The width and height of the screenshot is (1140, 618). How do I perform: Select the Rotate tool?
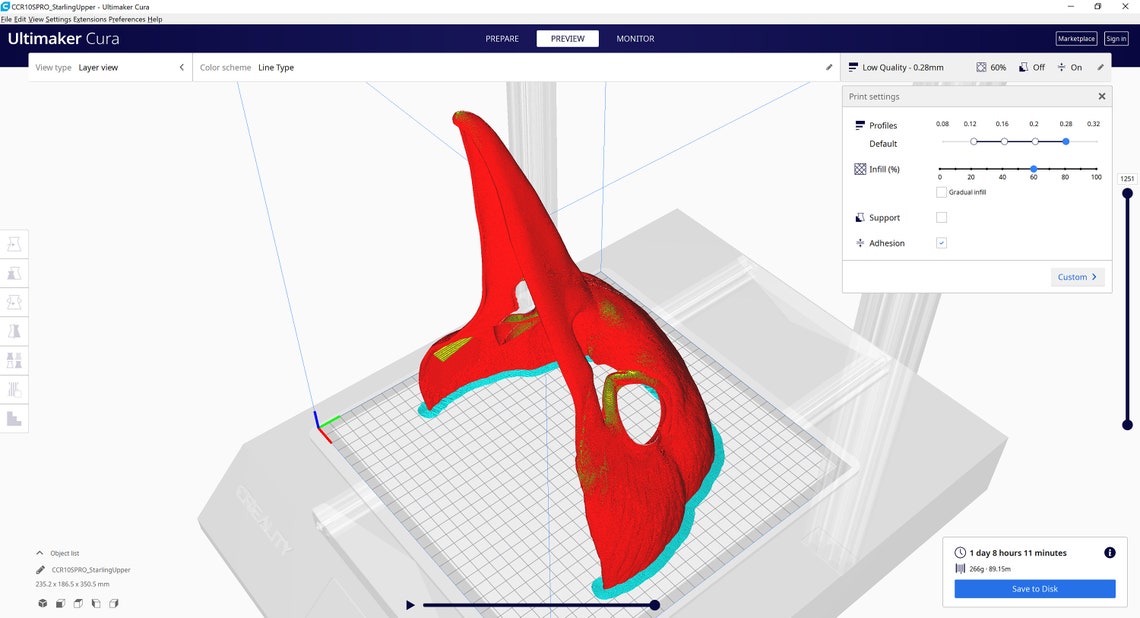click(x=14, y=301)
